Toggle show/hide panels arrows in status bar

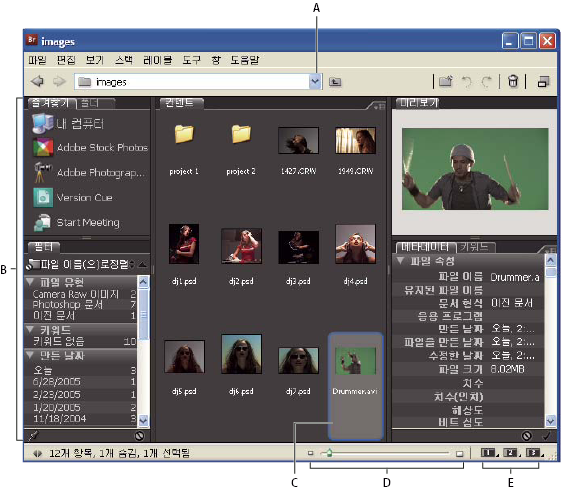point(37,453)
